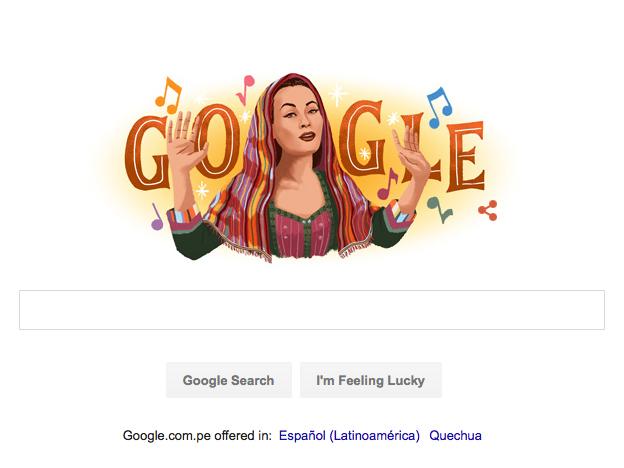Click the pink music note above the letters

tap(245, 90)
